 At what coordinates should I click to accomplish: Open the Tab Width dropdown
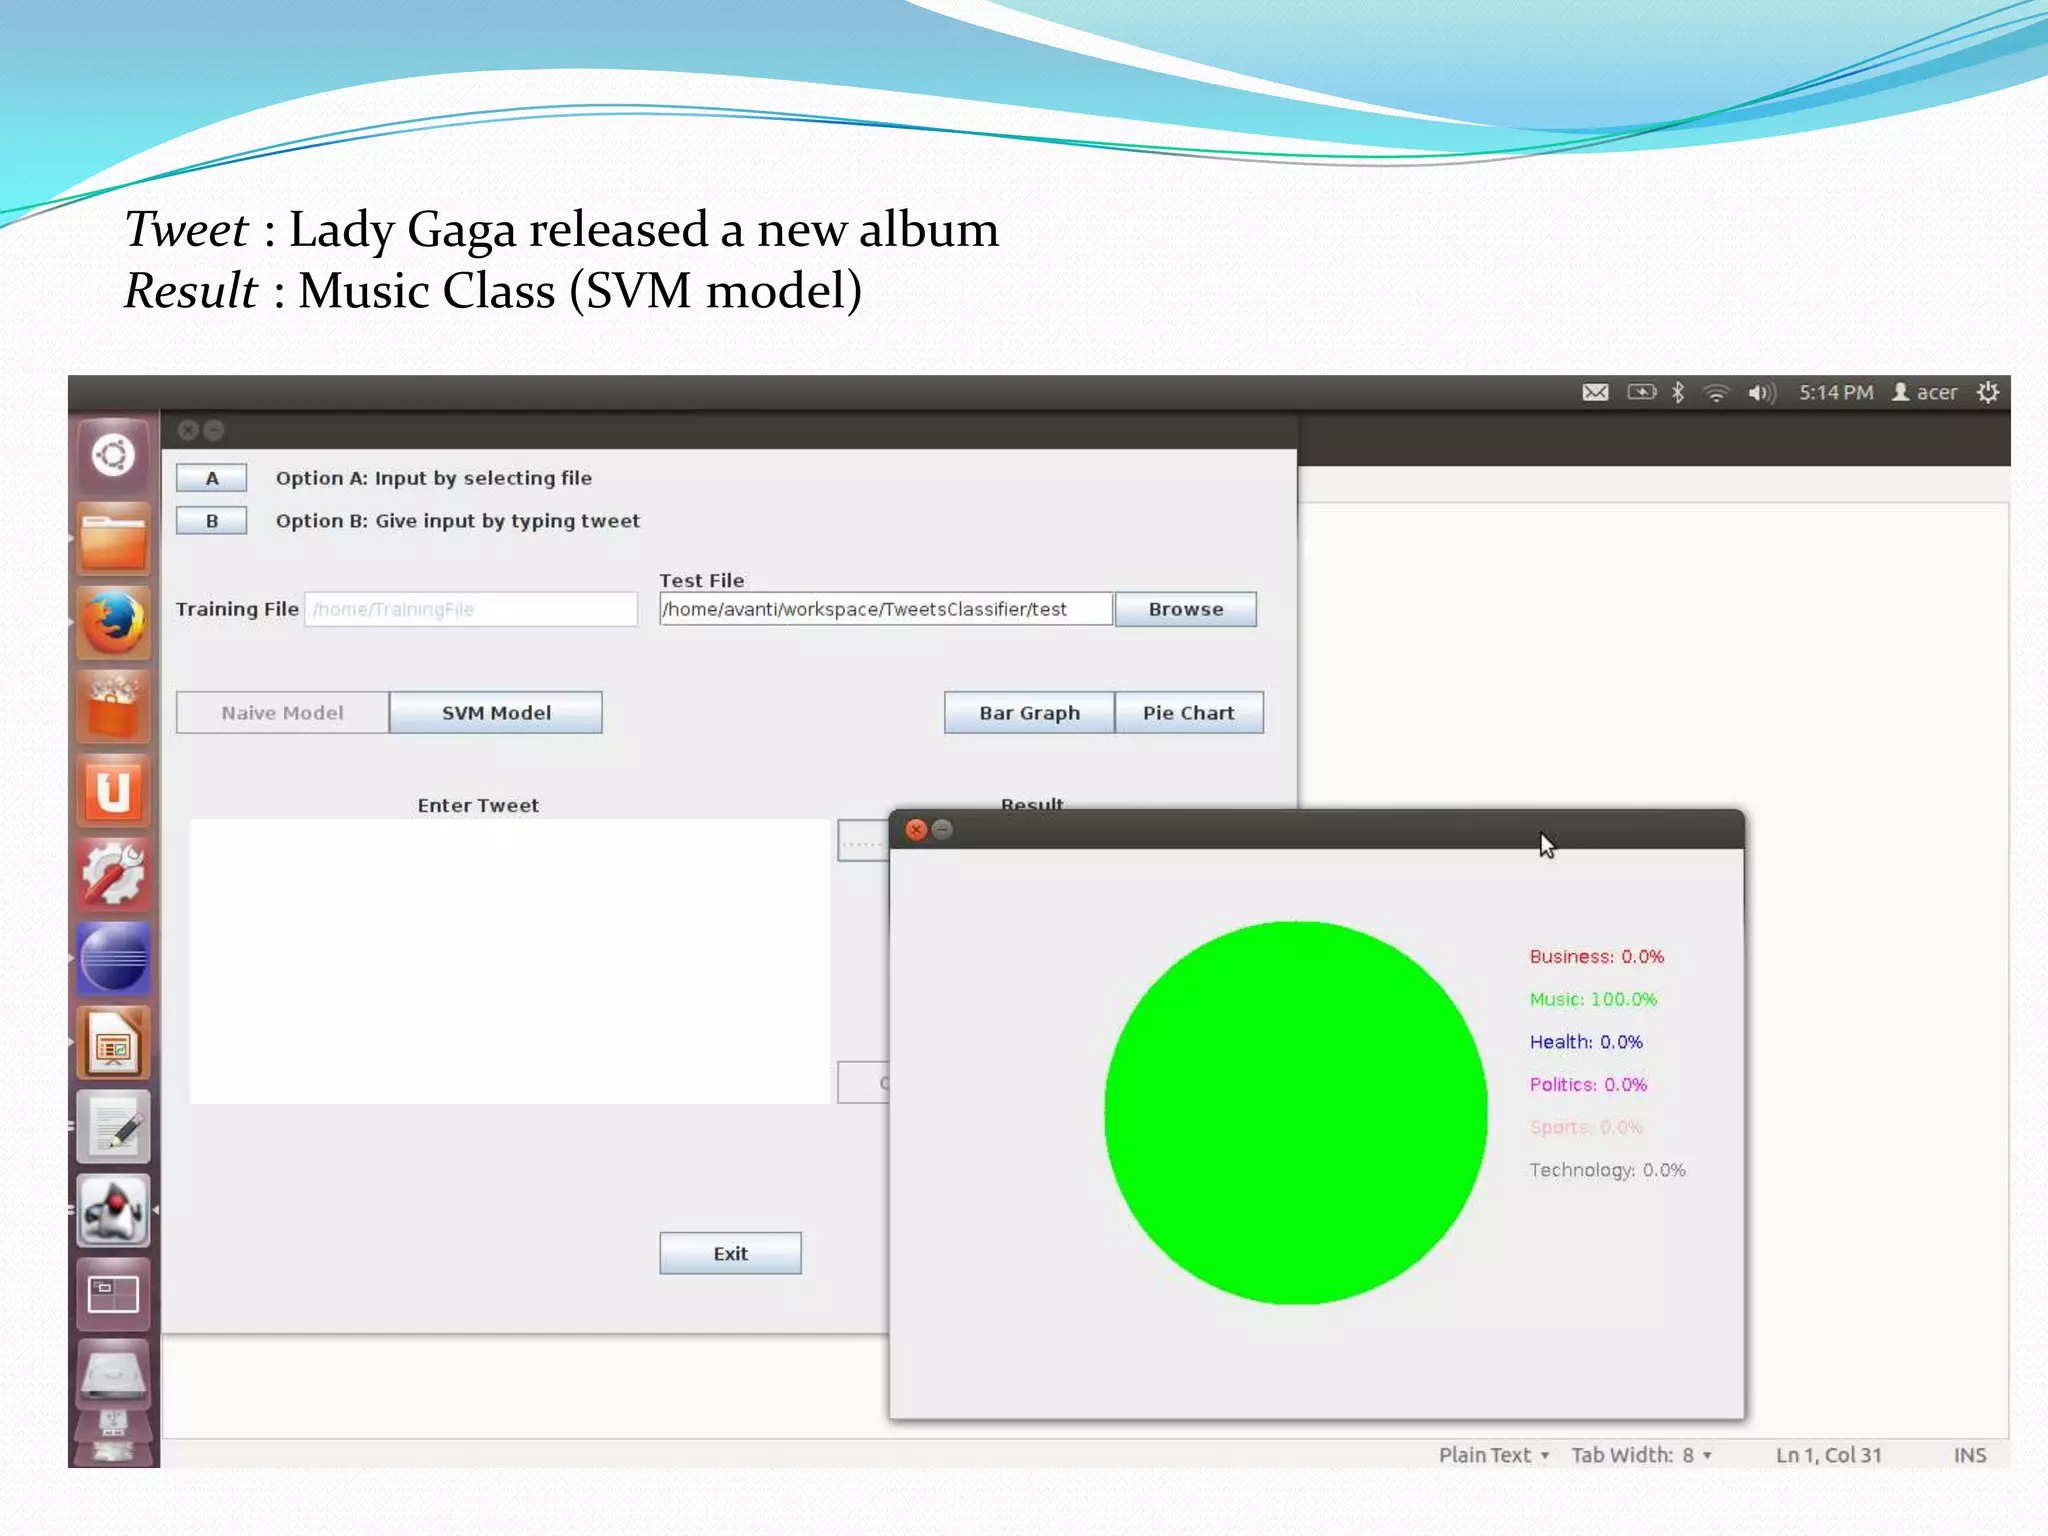(x=1640, y=1455)
